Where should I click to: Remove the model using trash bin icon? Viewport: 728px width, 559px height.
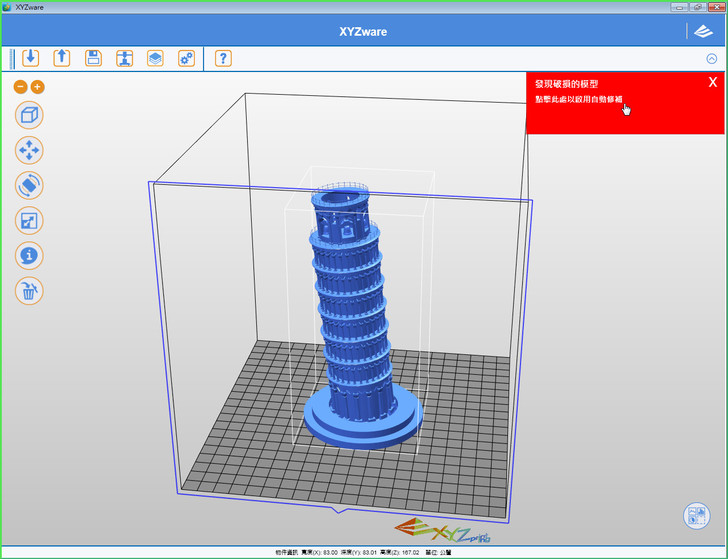pyautogui.click(x=29, y=291)
